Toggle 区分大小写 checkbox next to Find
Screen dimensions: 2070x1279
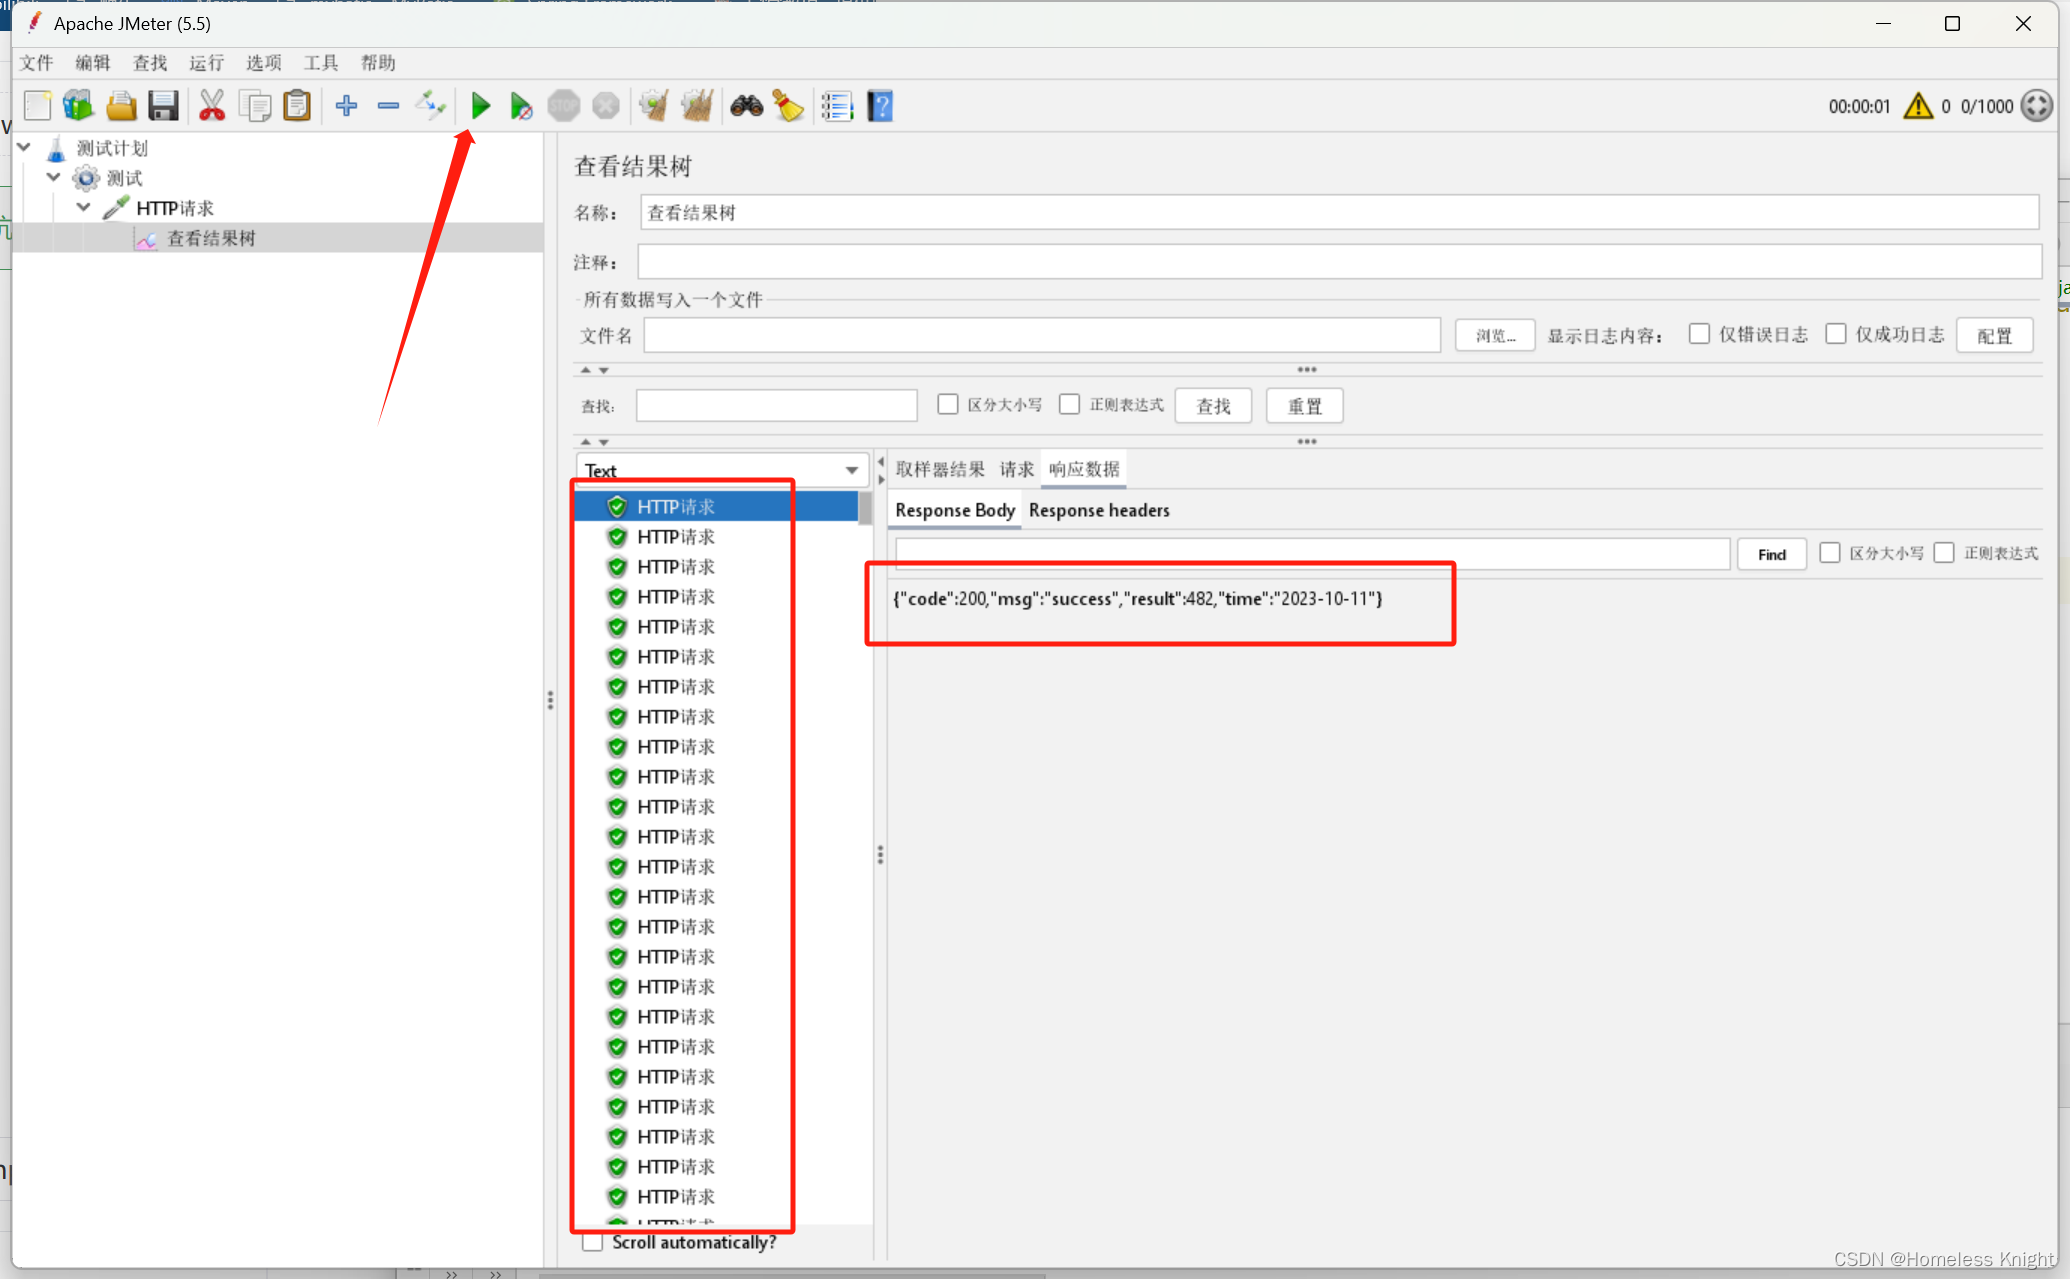[x=1830, y=553]
